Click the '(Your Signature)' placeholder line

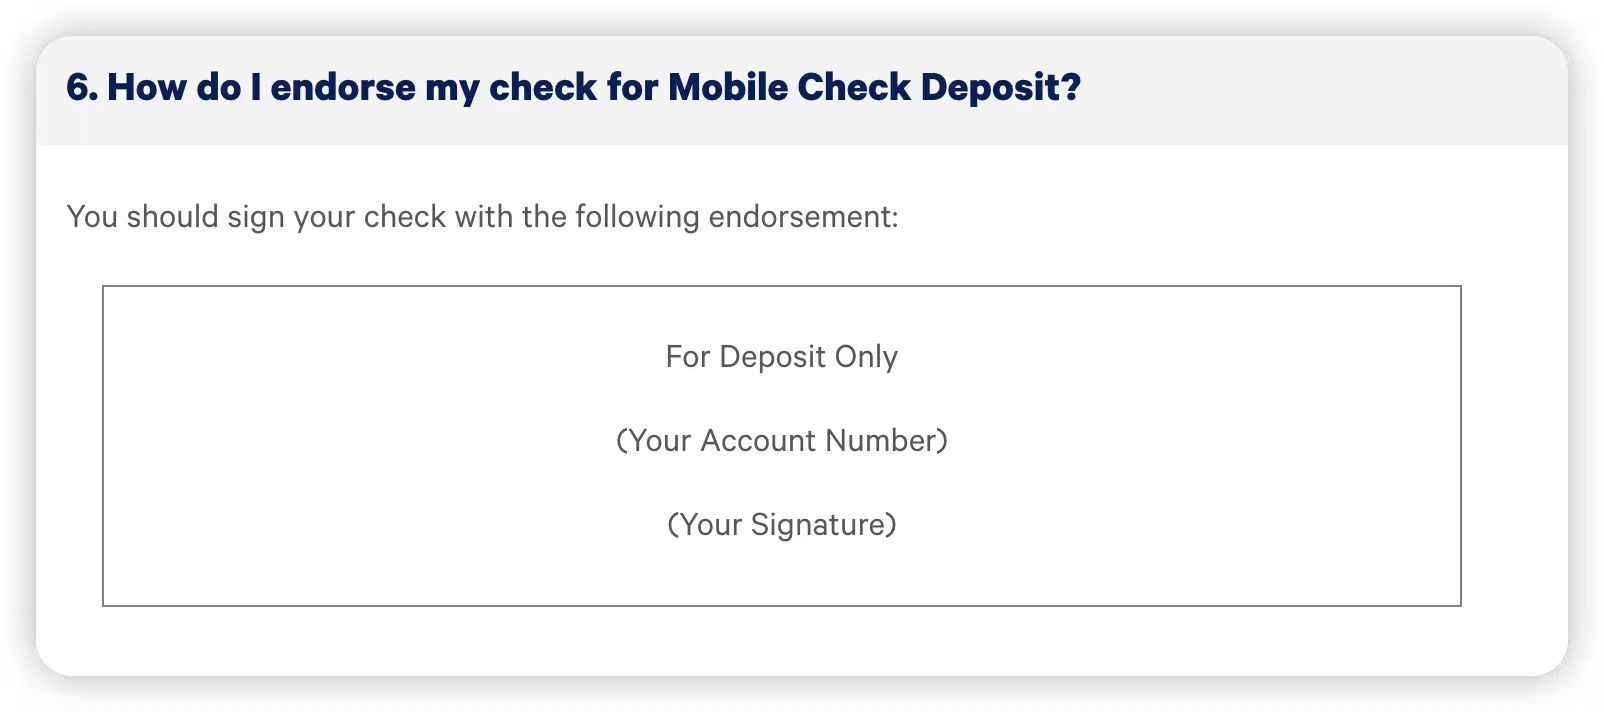coord(782,525)
